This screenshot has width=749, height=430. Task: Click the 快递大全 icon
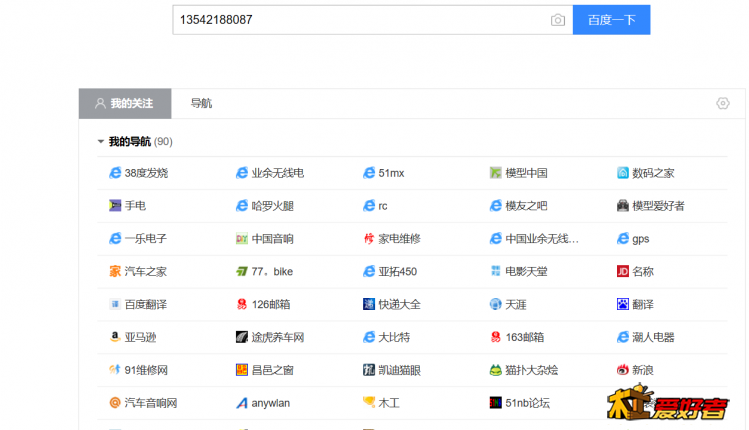(369, 304)
